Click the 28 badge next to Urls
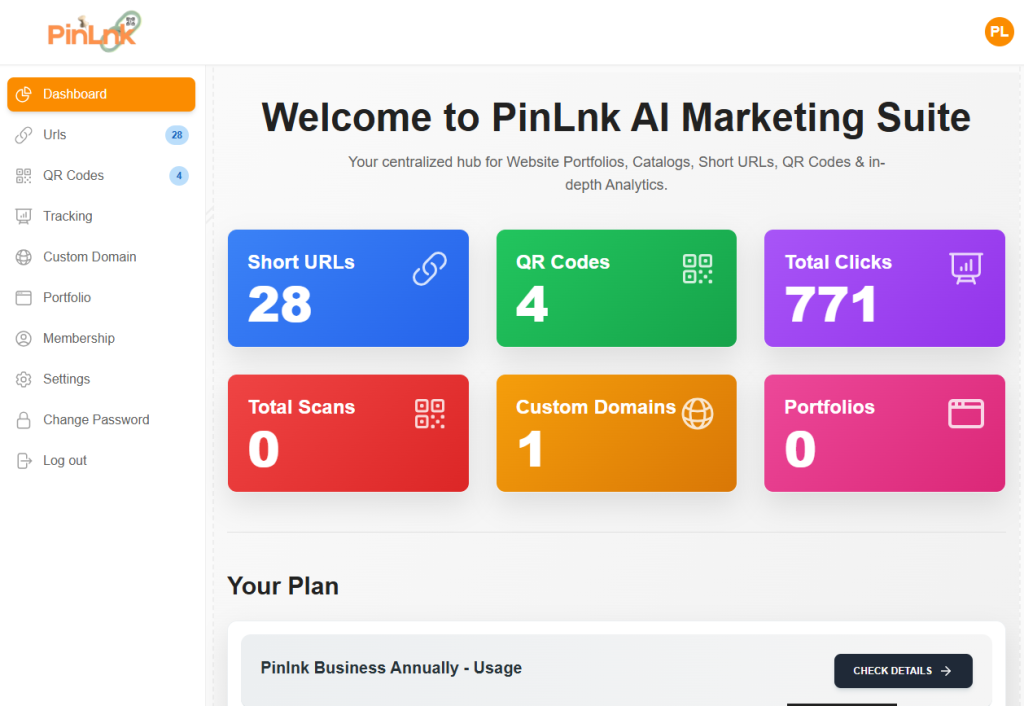The height and width of the screenshot is (706, 1024). click(x=176, y=135)
